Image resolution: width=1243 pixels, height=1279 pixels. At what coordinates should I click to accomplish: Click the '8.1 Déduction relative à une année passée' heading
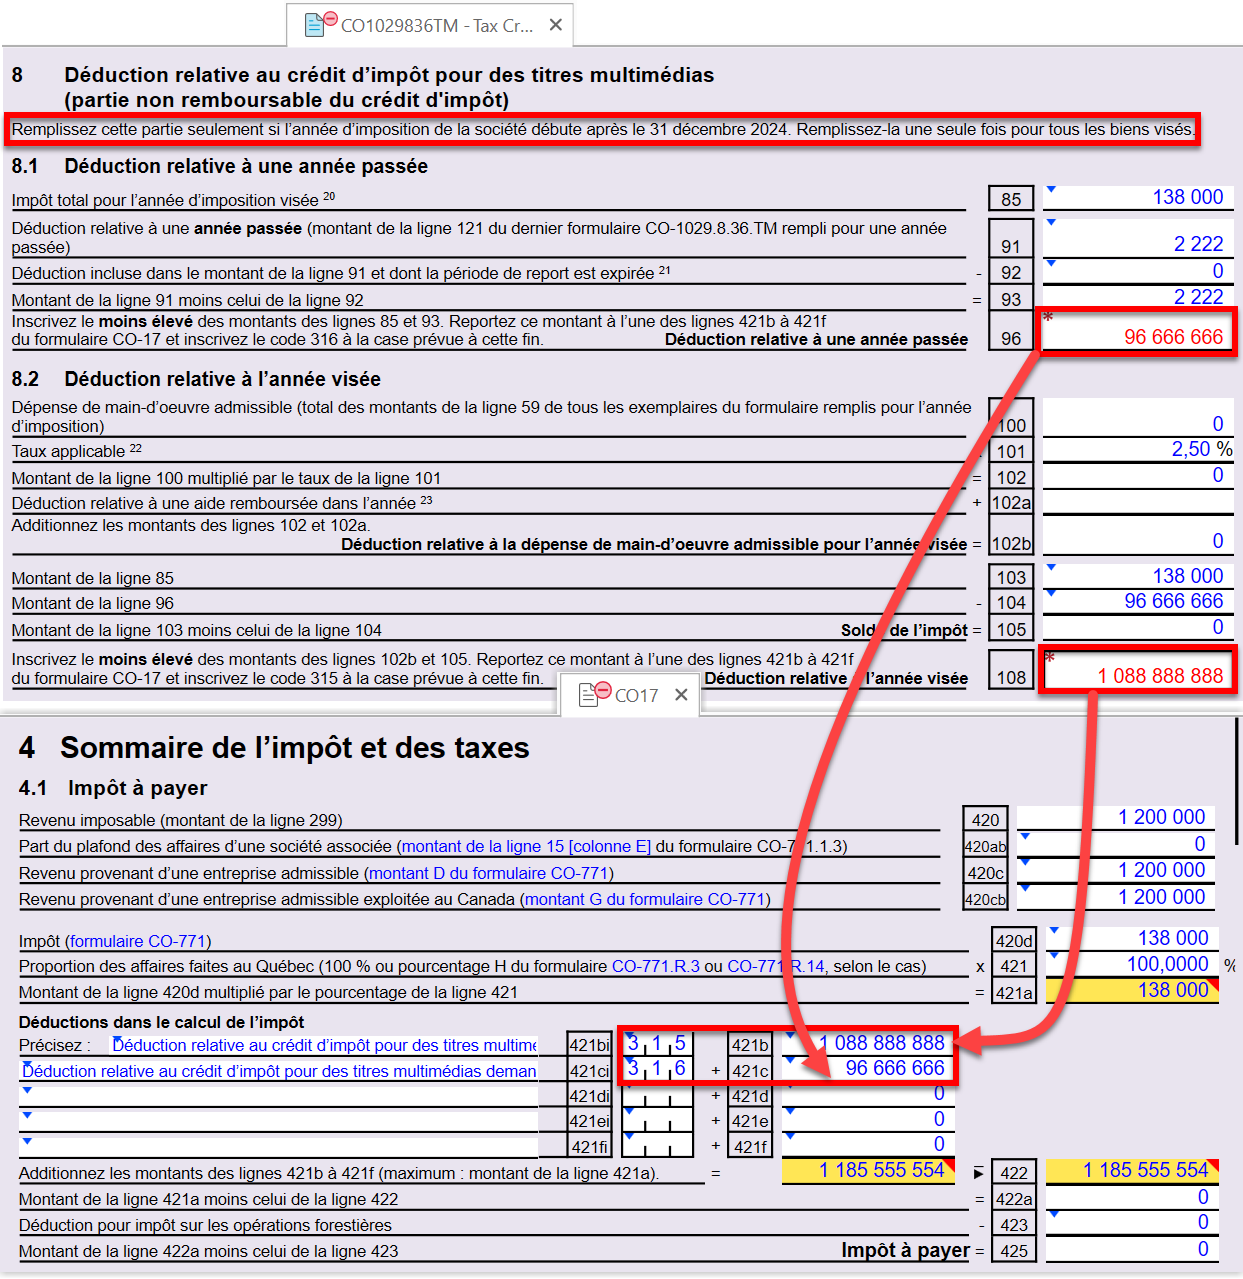[220, 166]
